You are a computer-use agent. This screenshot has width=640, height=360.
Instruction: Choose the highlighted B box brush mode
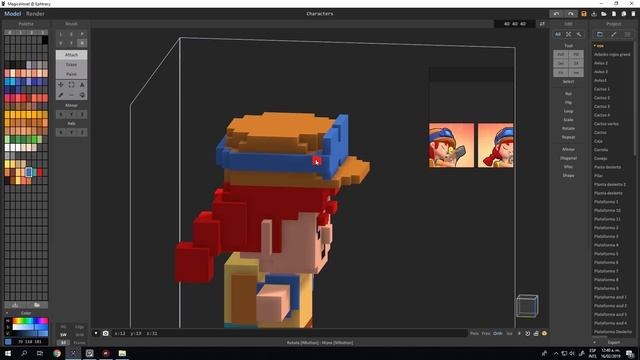82,43
